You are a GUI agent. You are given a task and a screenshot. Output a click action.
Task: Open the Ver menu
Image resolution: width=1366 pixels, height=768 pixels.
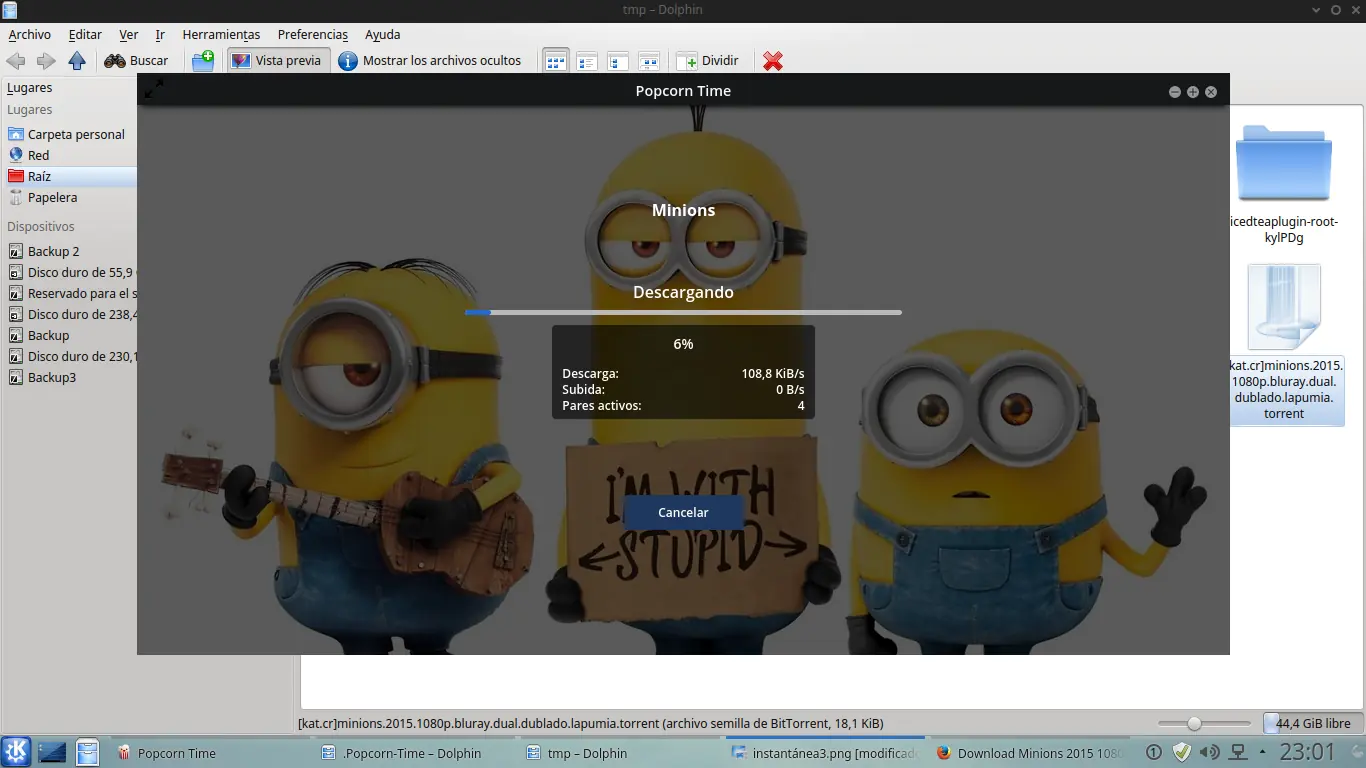tap(129, 34)
